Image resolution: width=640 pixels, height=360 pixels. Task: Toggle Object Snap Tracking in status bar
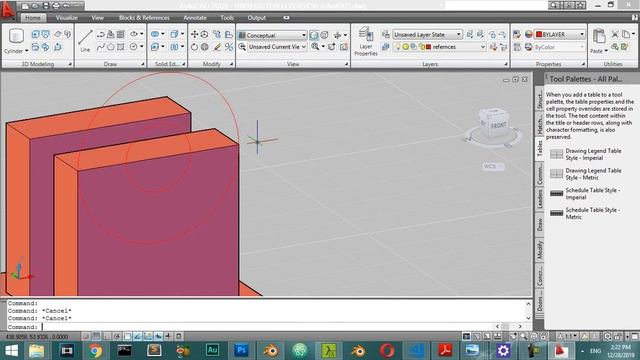[x=138, y=336]
